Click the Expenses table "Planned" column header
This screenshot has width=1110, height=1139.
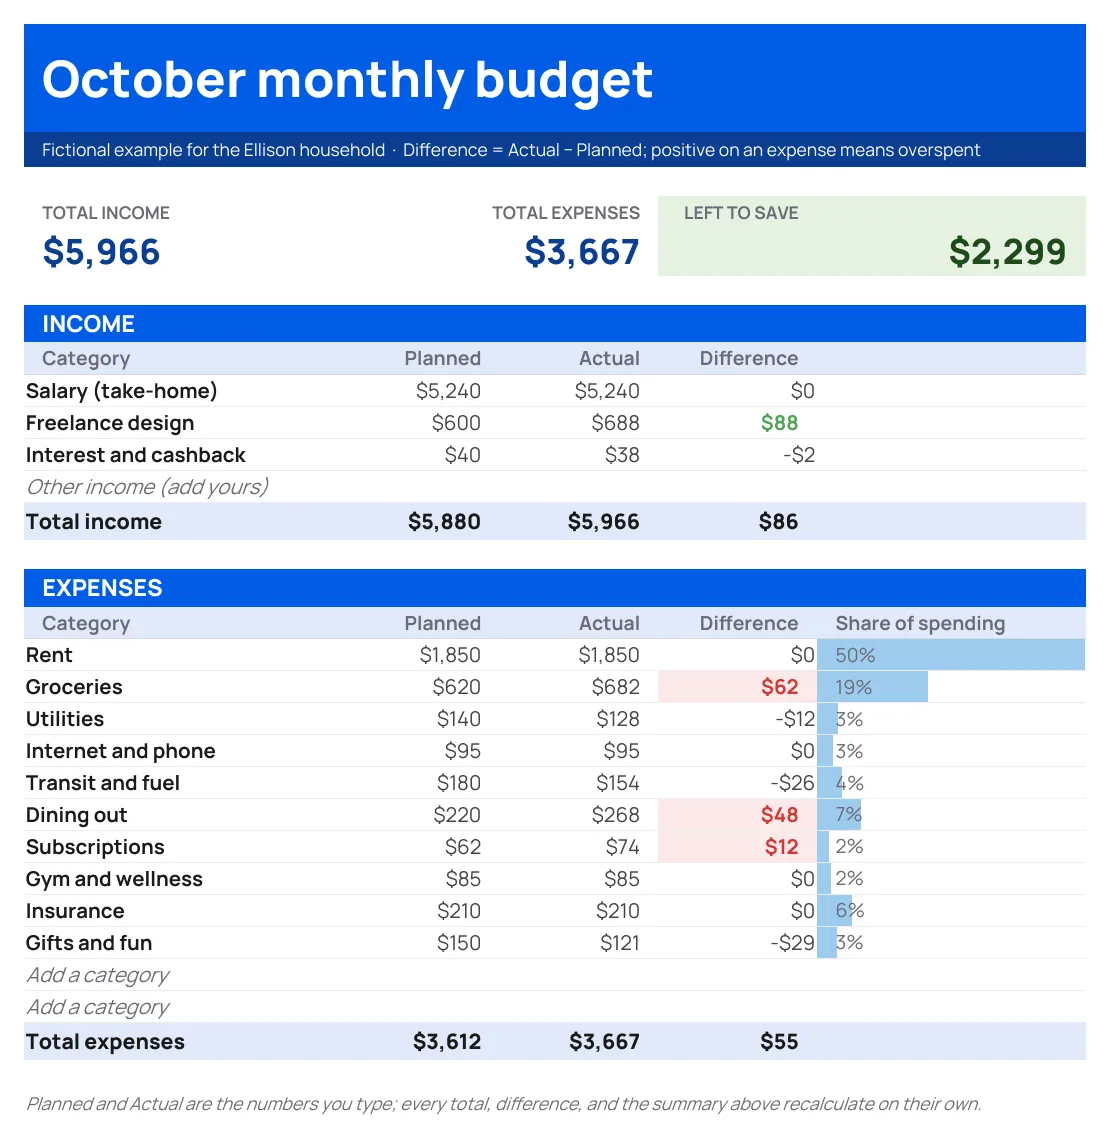pyautogui.click(x=442, y=623)
